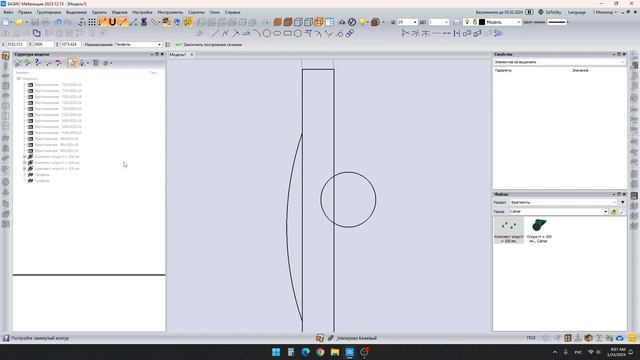Screen dimensions: 640x360
Task: Click green check to finish section construction
Action: (x=178, y=44)
